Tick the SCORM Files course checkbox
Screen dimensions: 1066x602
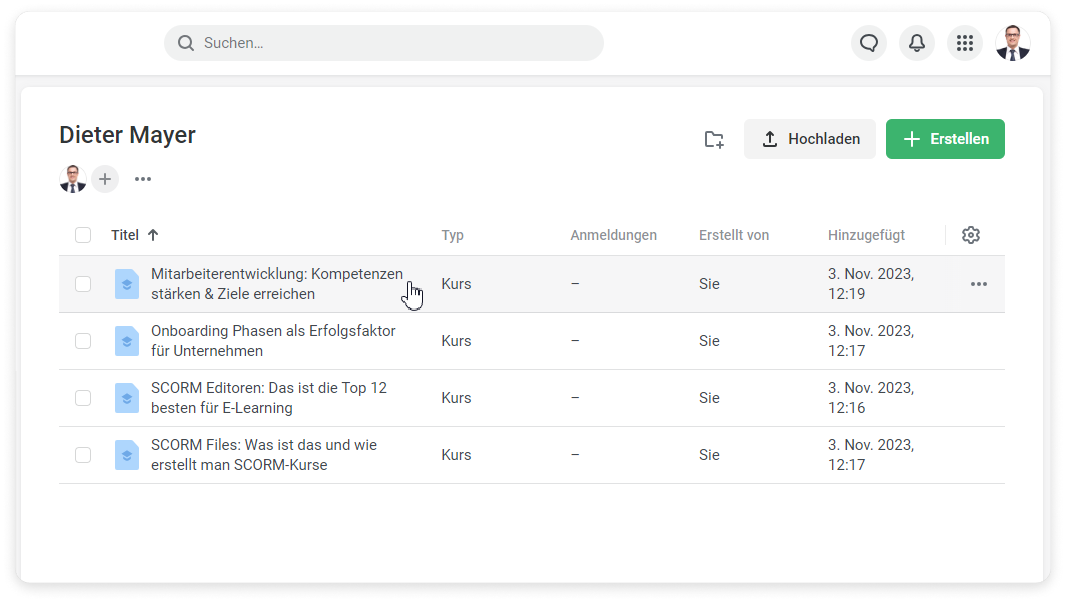point(83,455)
